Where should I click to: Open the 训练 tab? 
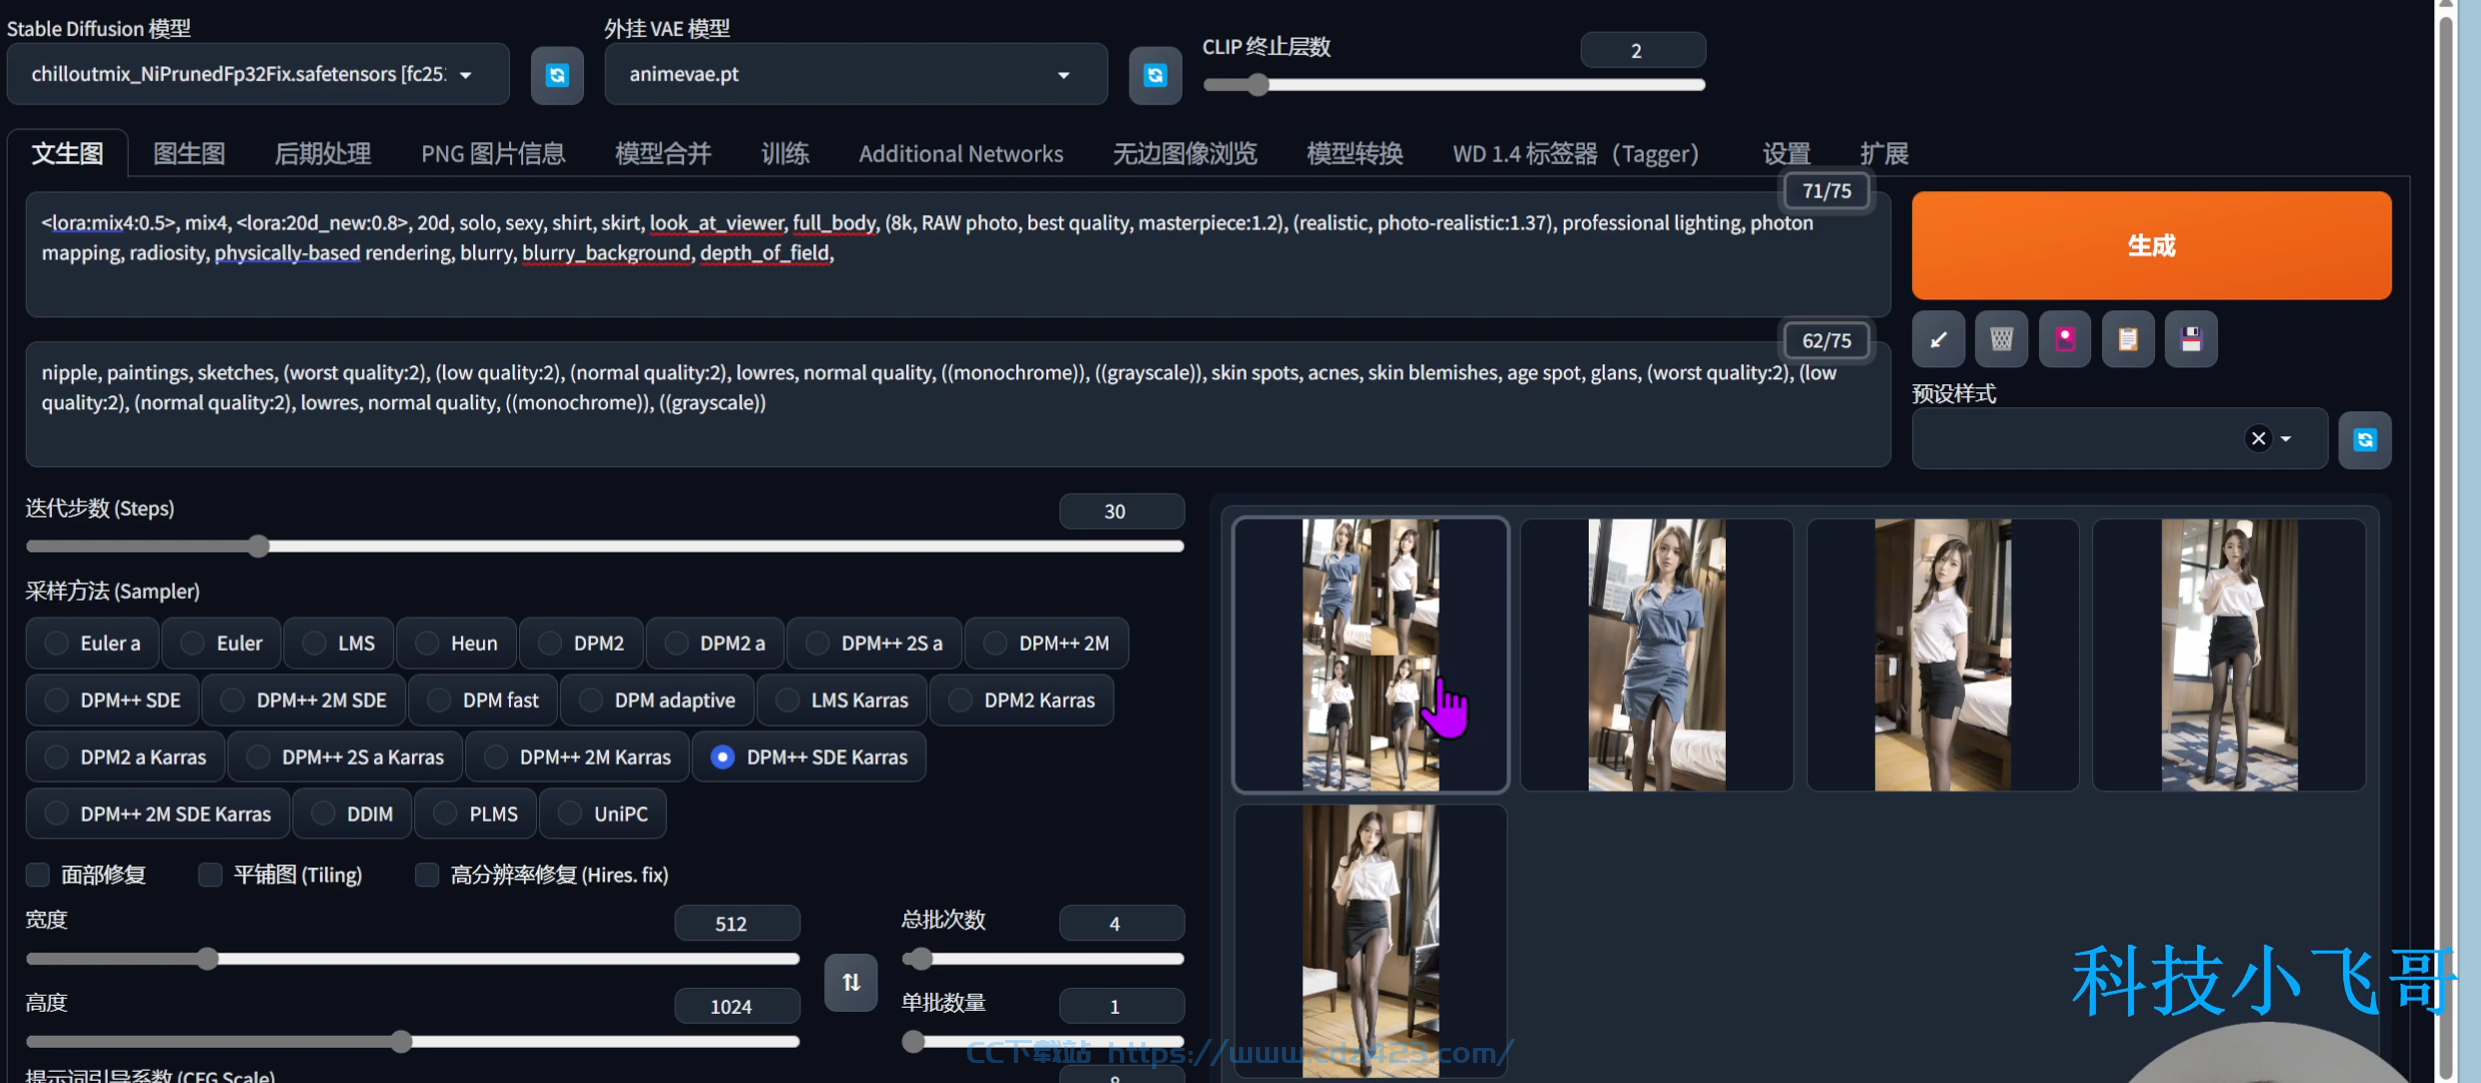(785, 153)
